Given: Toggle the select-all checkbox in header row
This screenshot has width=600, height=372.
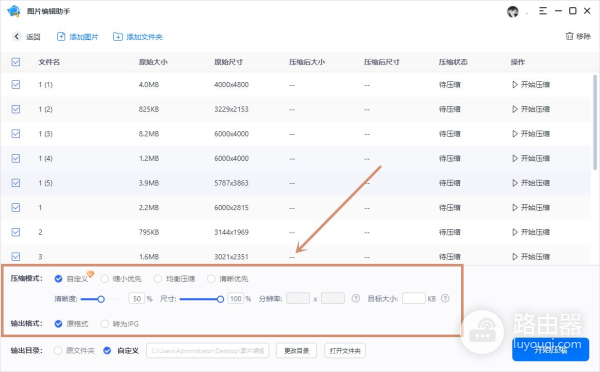Looking at the screenshot, I should coord(16,62).
